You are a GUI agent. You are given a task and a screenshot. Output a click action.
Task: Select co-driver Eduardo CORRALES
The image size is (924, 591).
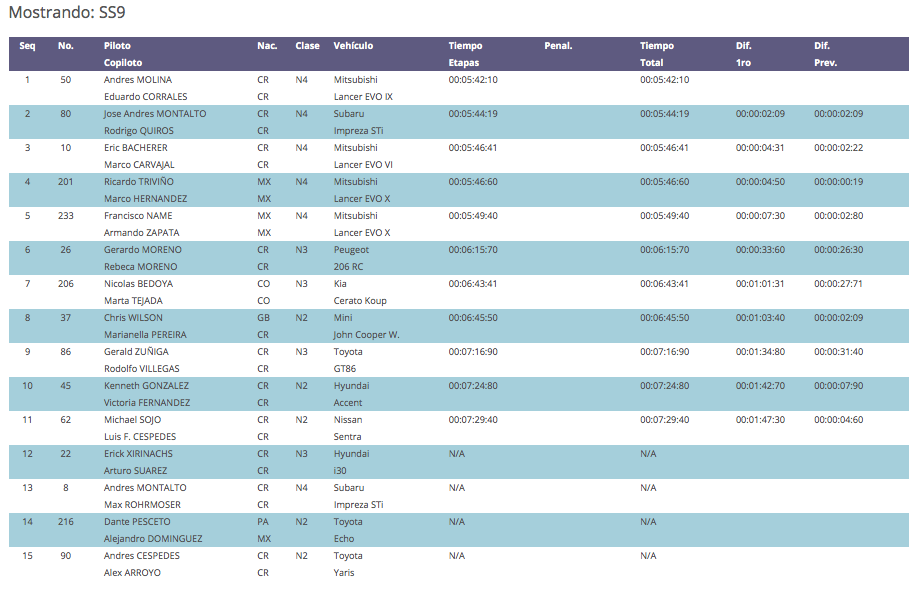point(145,97)
